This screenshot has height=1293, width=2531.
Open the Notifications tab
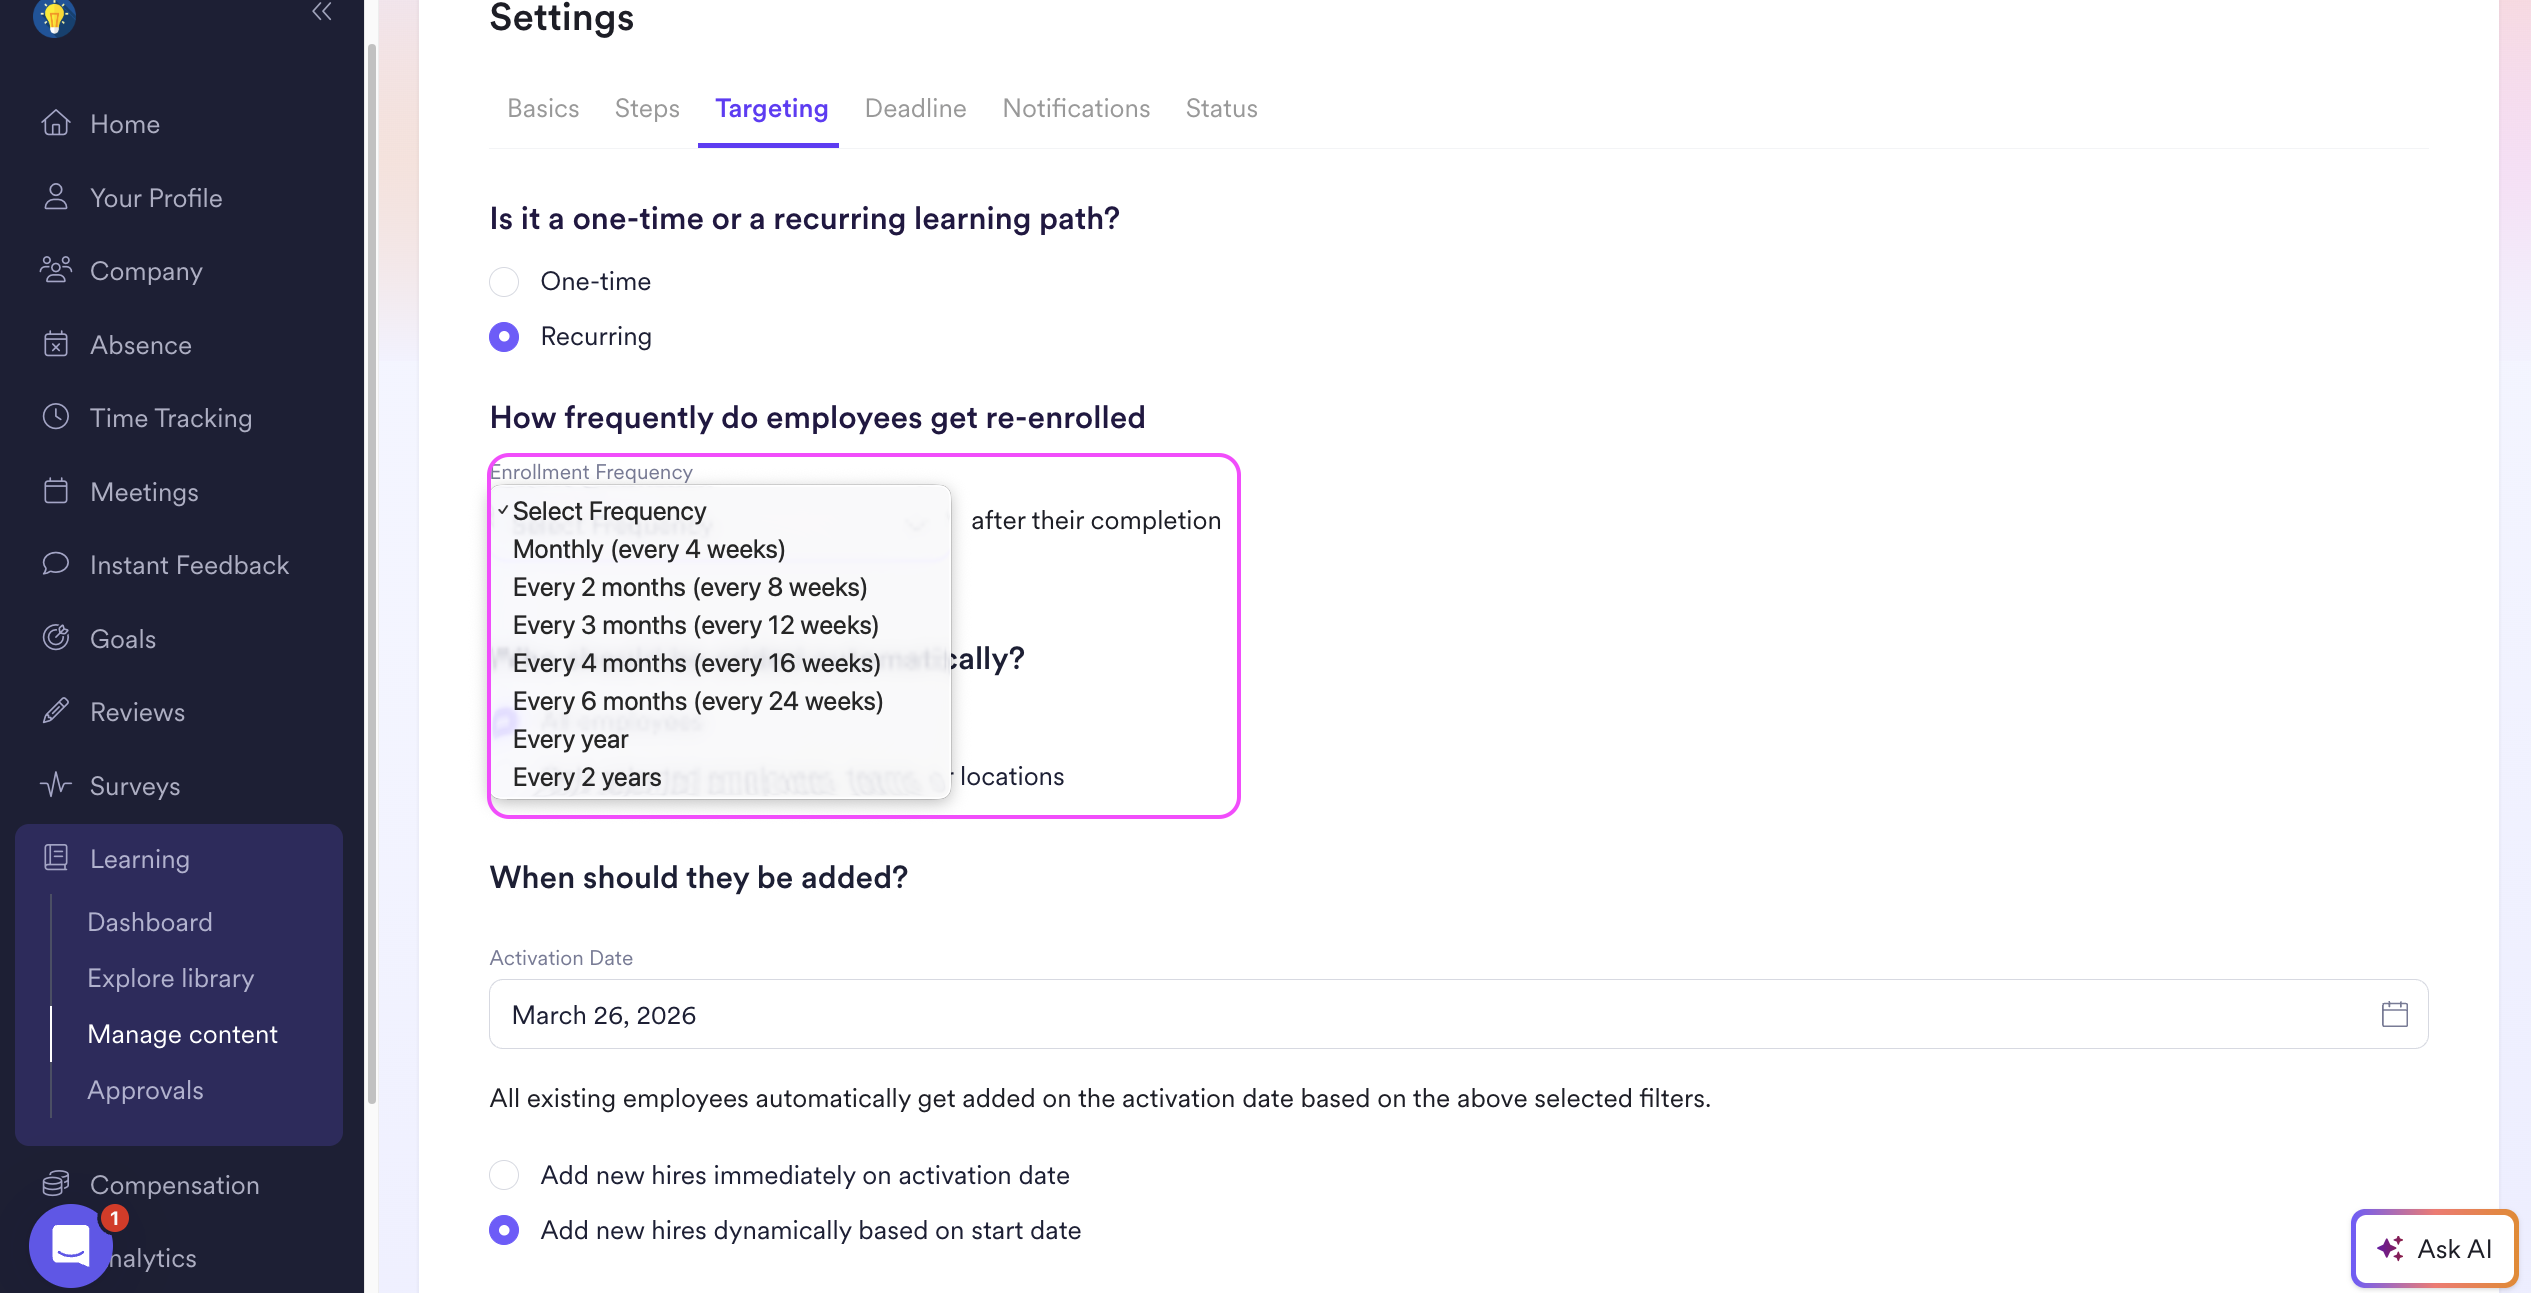click(1076, 108)
